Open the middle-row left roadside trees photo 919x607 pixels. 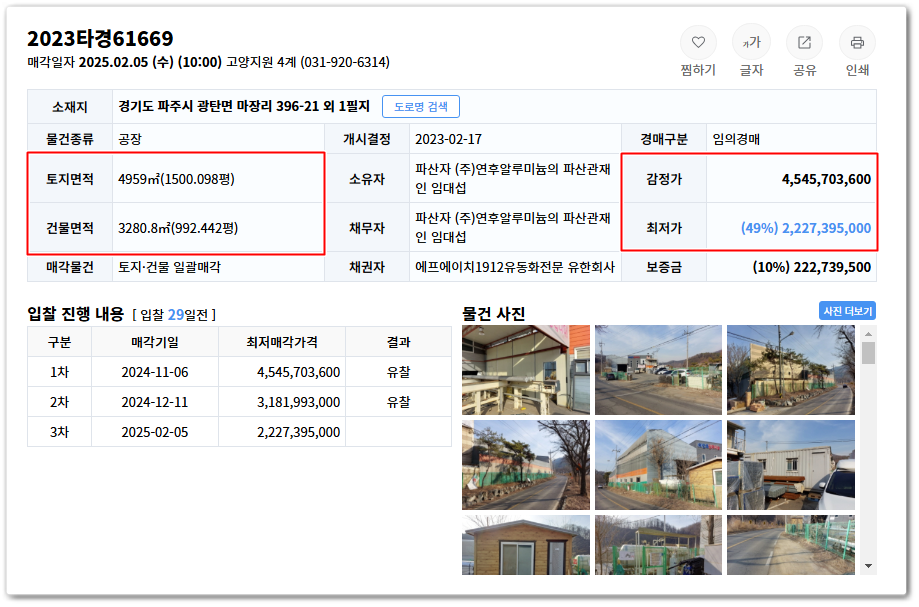[x=526, y=465]
